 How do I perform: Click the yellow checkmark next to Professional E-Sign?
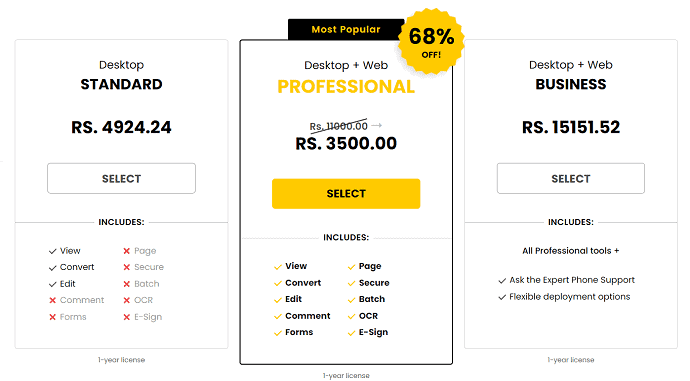351,333
